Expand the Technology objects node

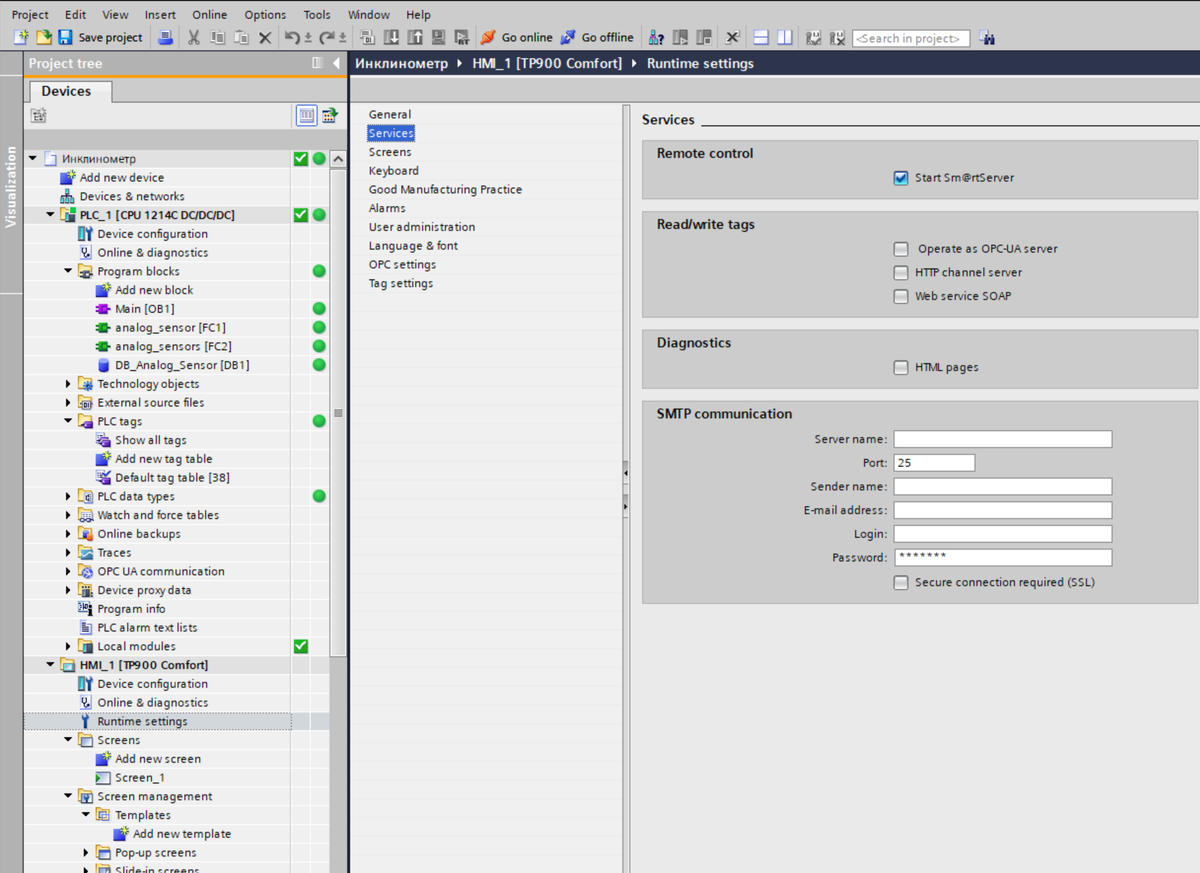[x=67, y=383]
